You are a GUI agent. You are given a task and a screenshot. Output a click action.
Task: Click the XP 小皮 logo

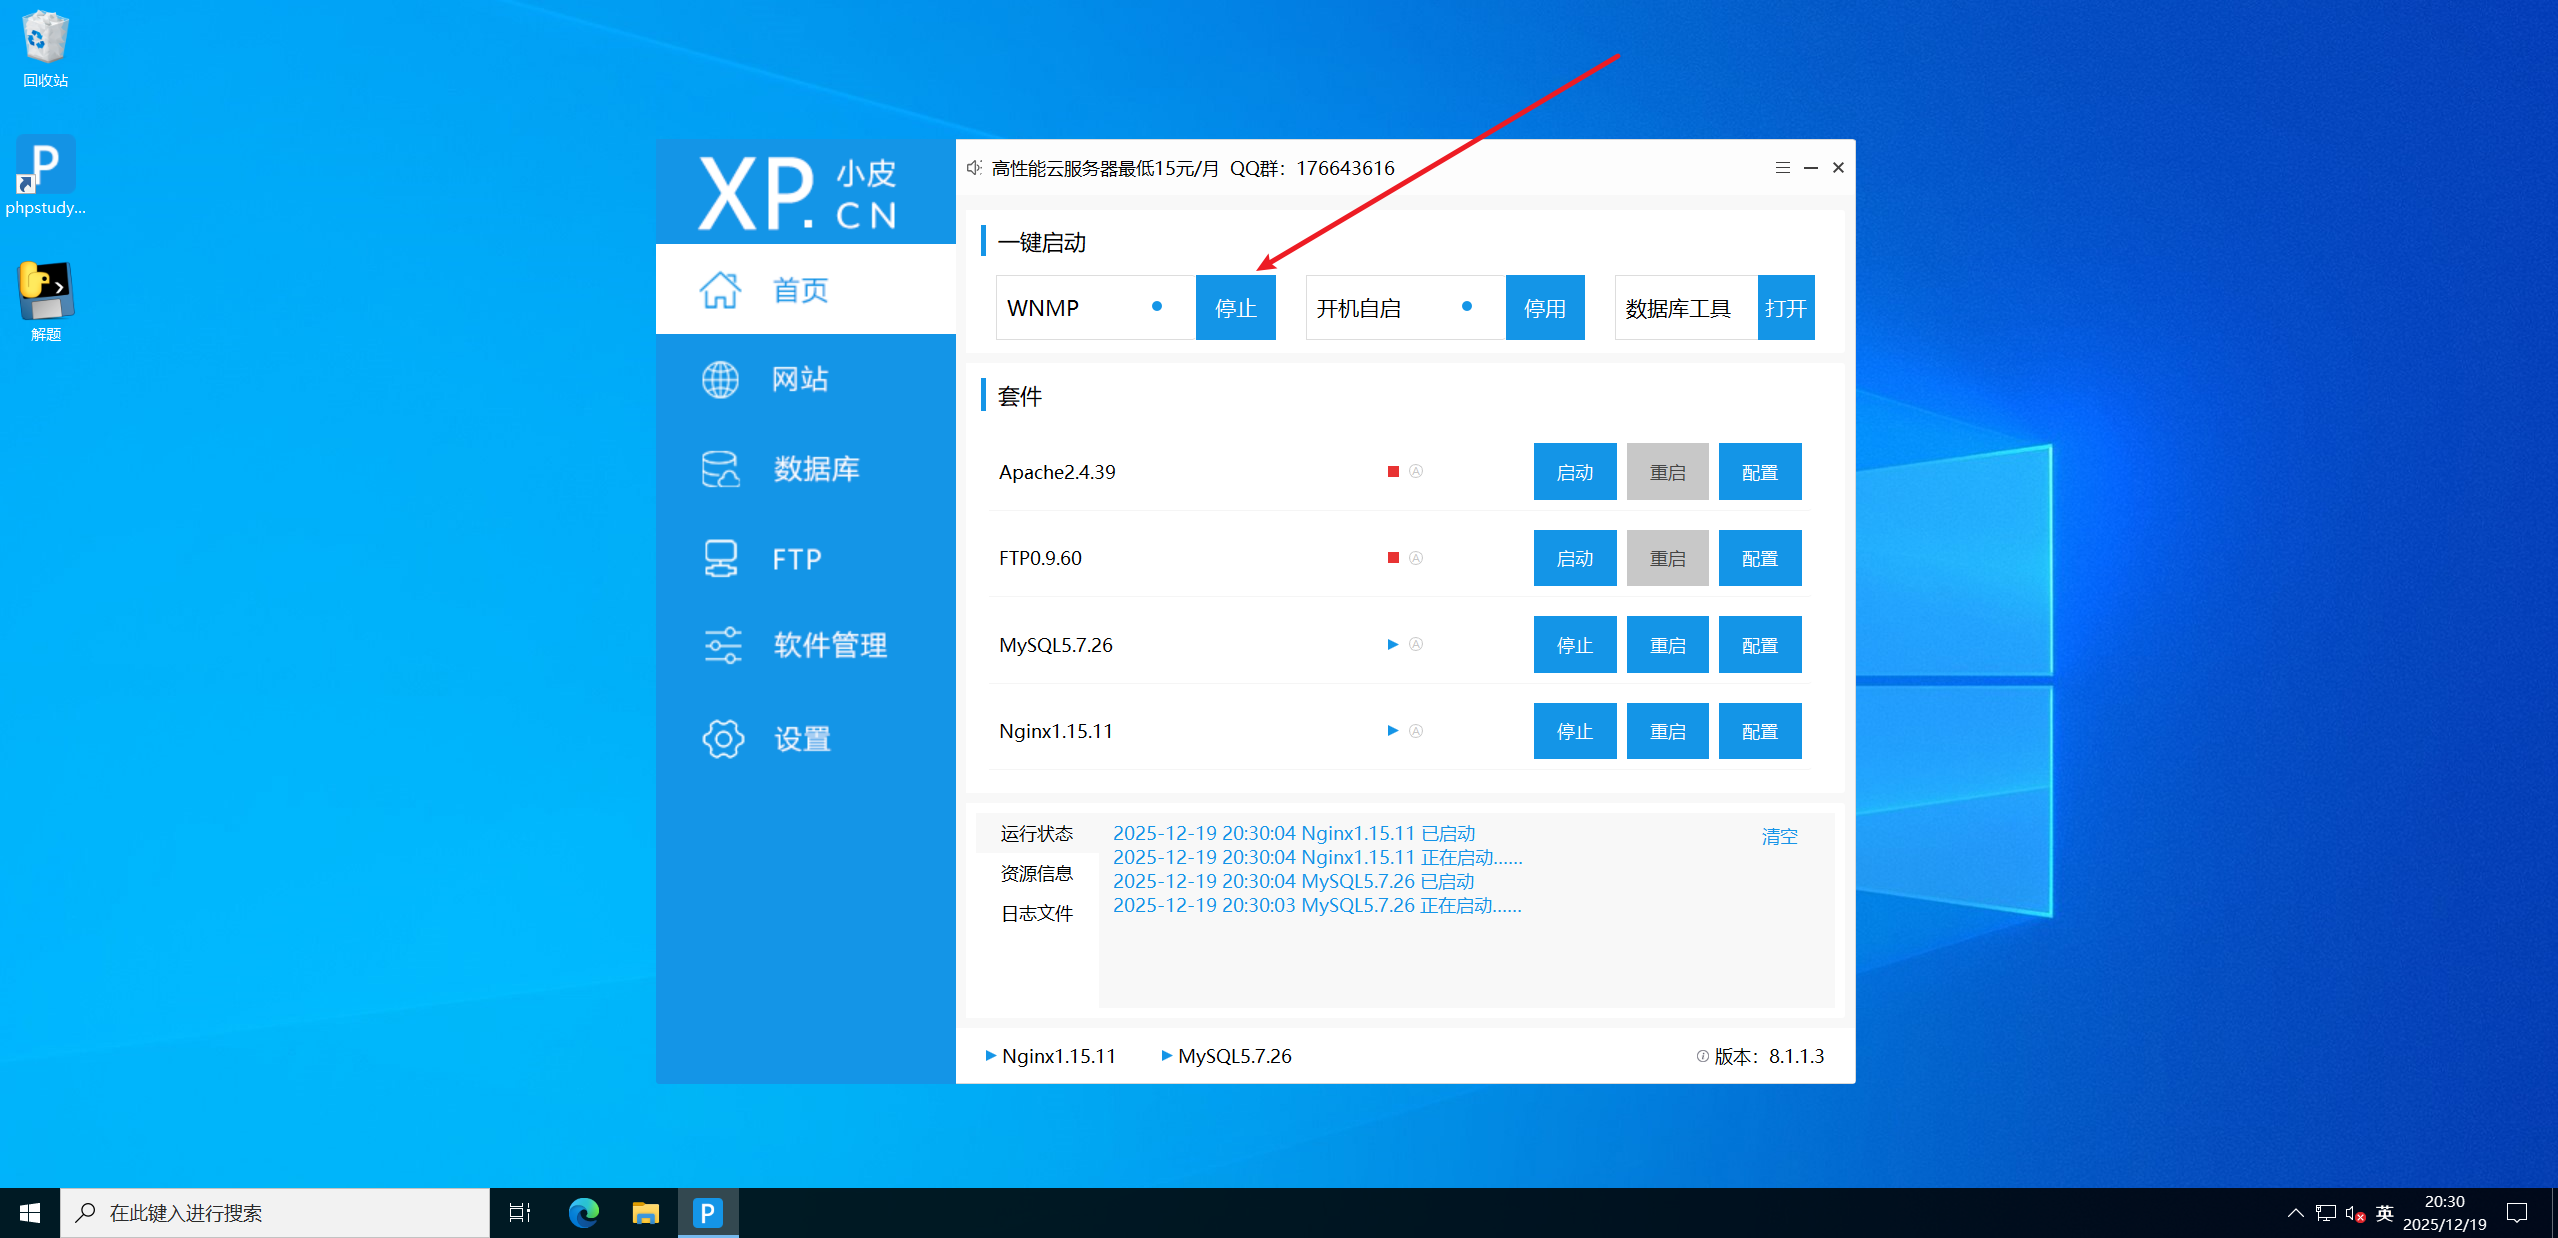point(797,193)
